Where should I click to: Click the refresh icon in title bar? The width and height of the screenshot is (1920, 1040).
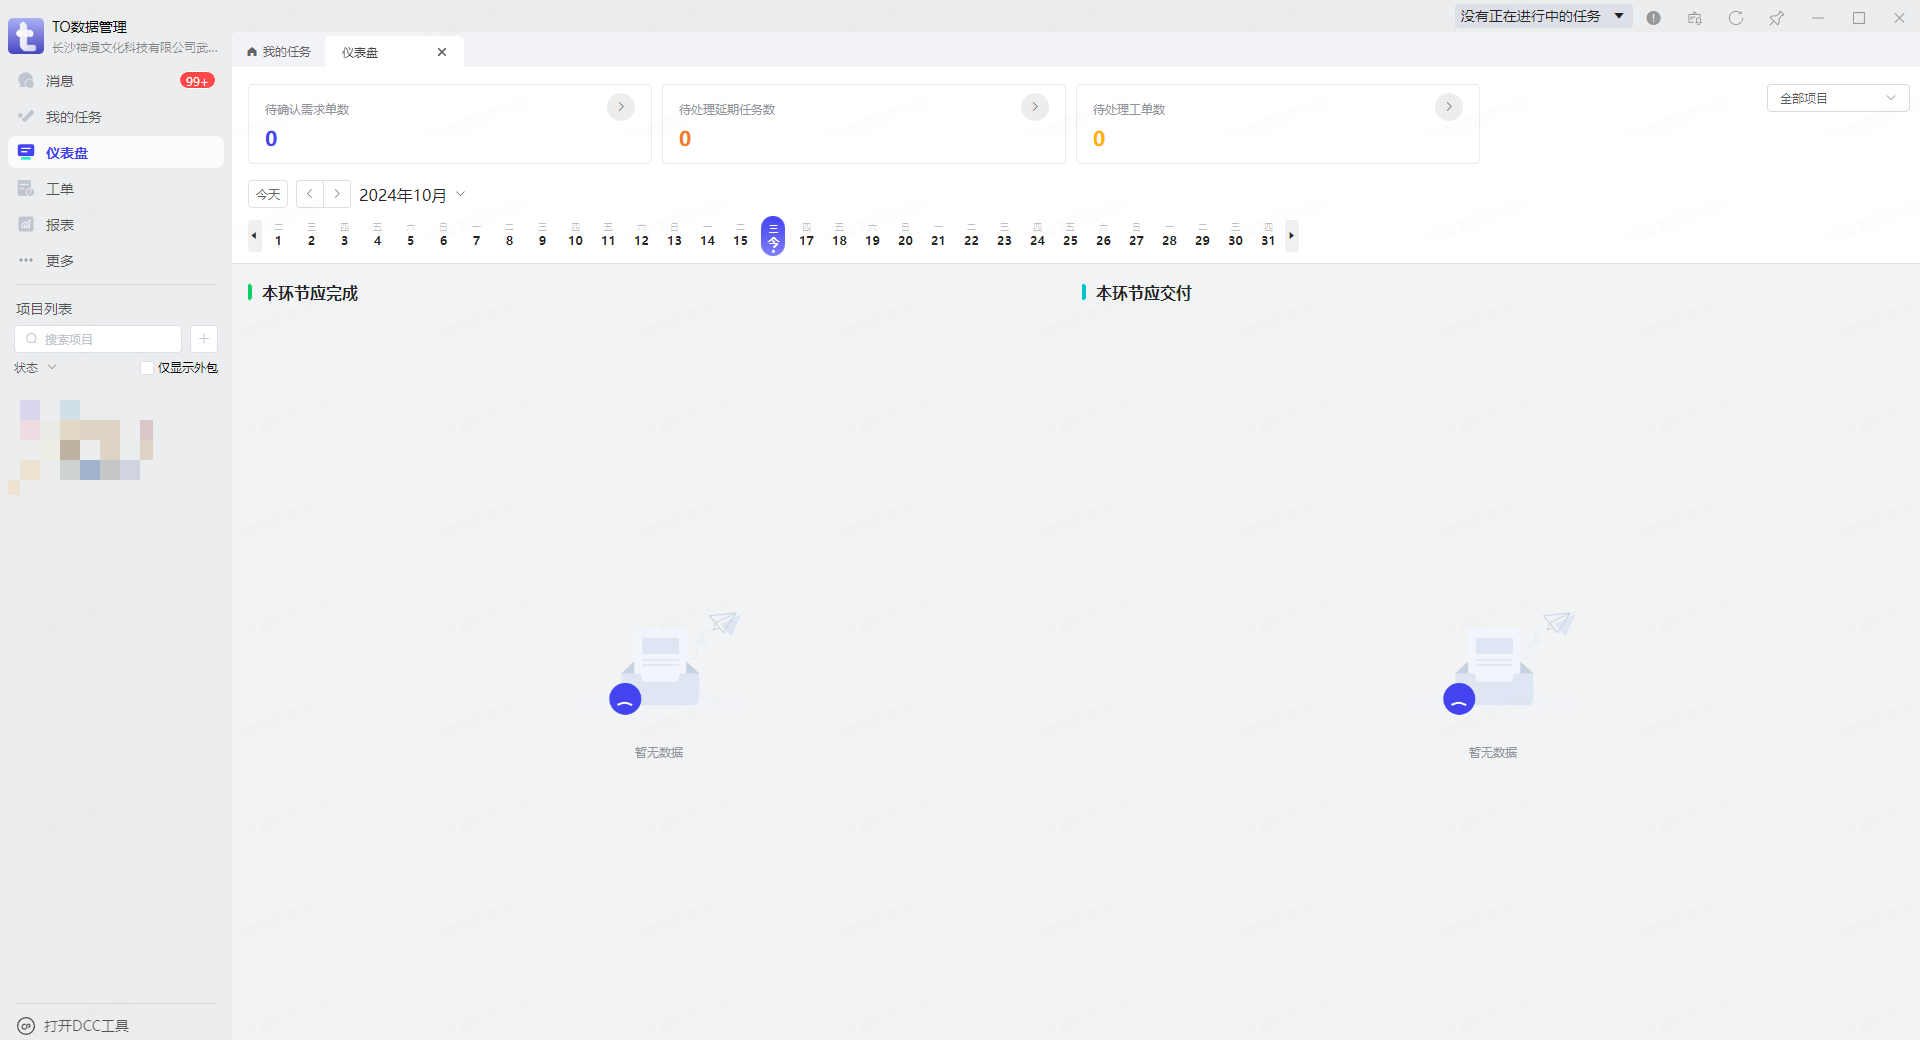click(x=1735, y=18)
